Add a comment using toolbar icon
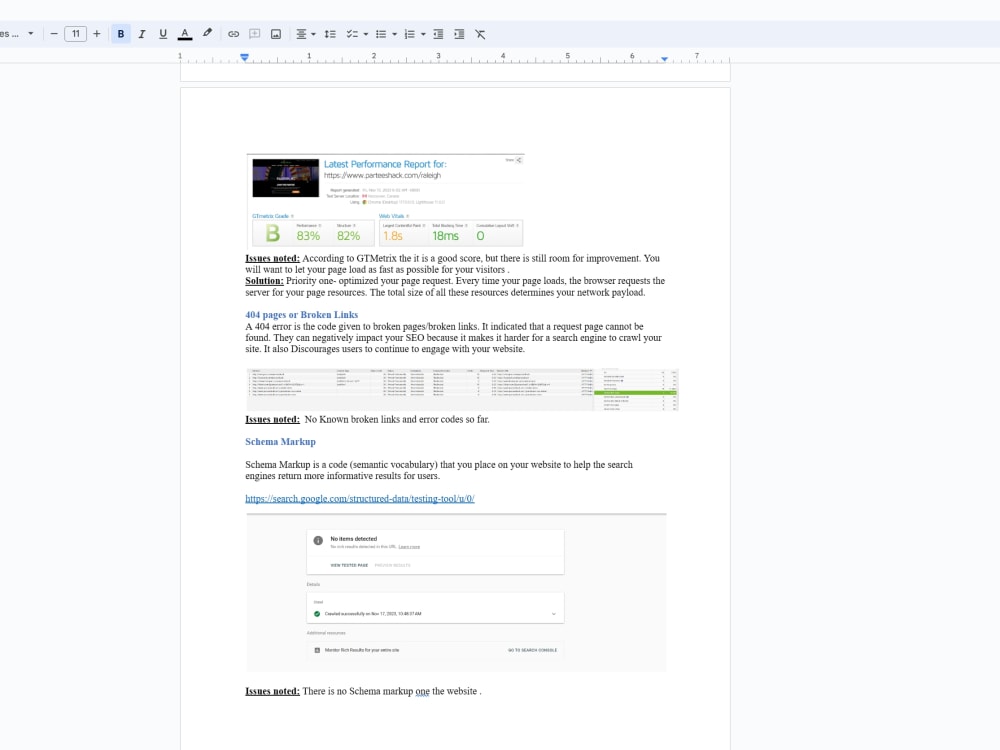The height and width of the screenshot is (750, 1000). [x=254, y=34]
